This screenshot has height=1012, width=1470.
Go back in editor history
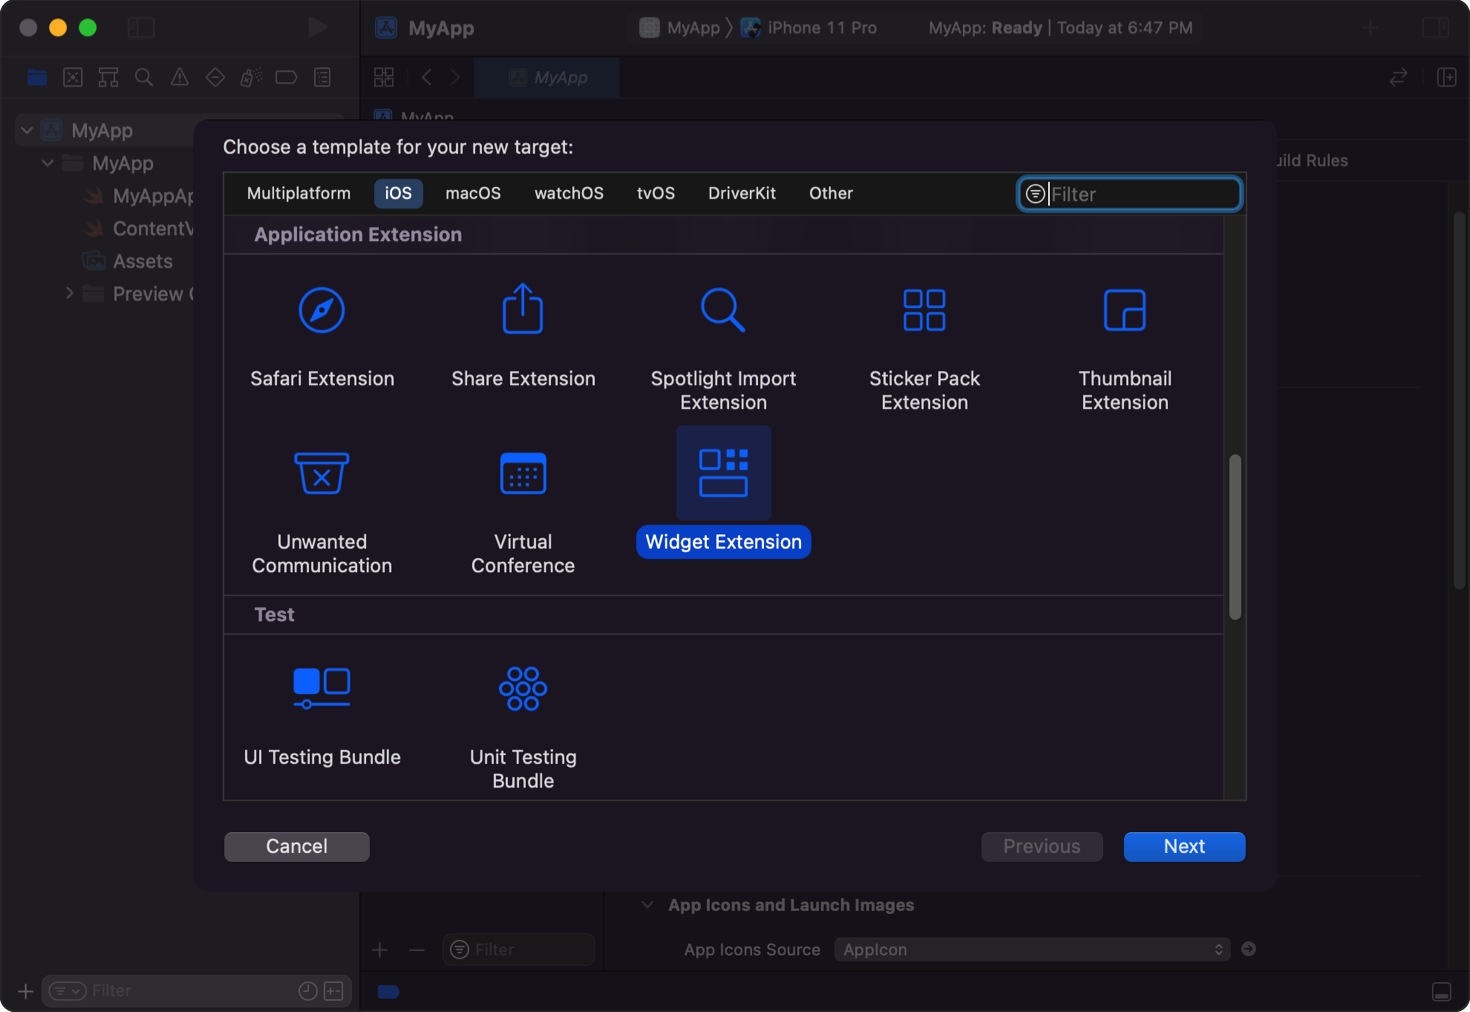[x=427, y=77]
